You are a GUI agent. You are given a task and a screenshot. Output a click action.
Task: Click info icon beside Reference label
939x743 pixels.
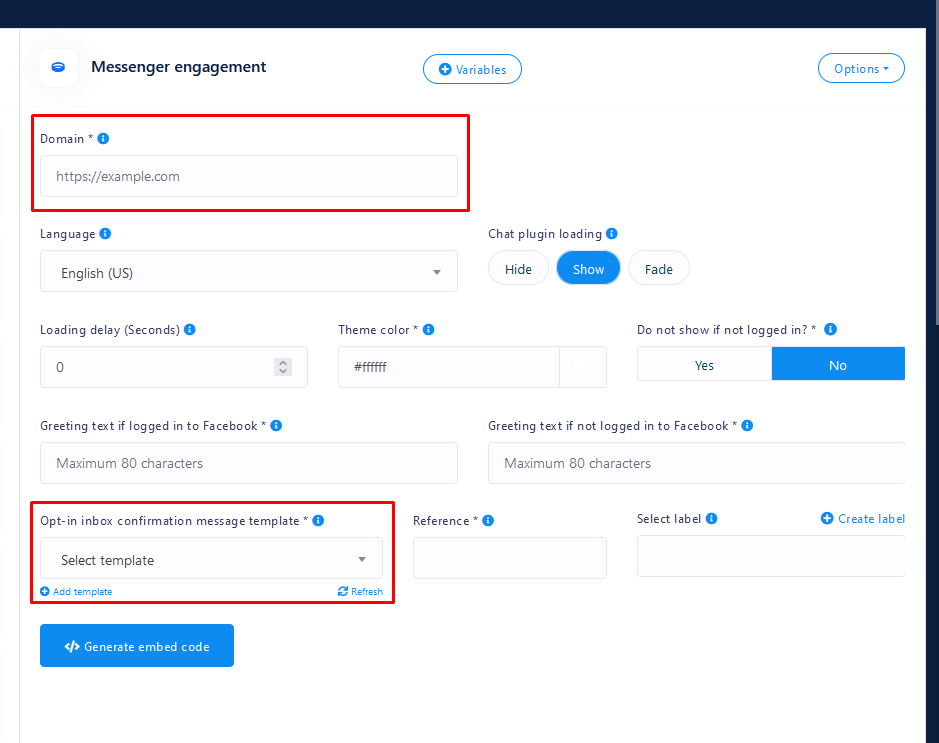click(488, 521)
